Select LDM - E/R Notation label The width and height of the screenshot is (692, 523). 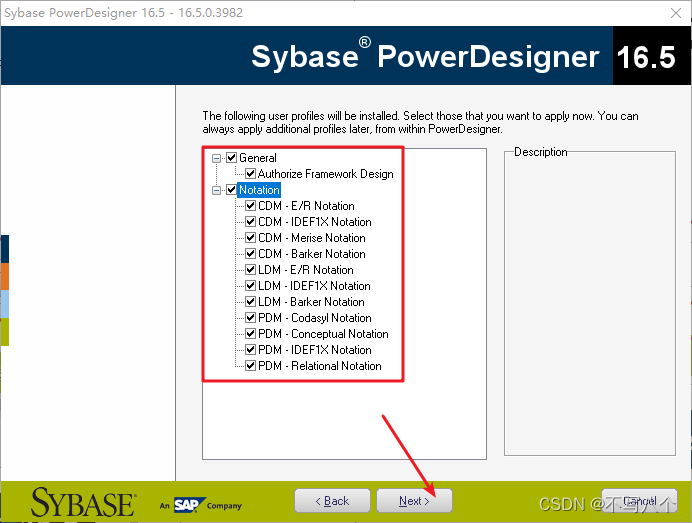coord(306,270)
